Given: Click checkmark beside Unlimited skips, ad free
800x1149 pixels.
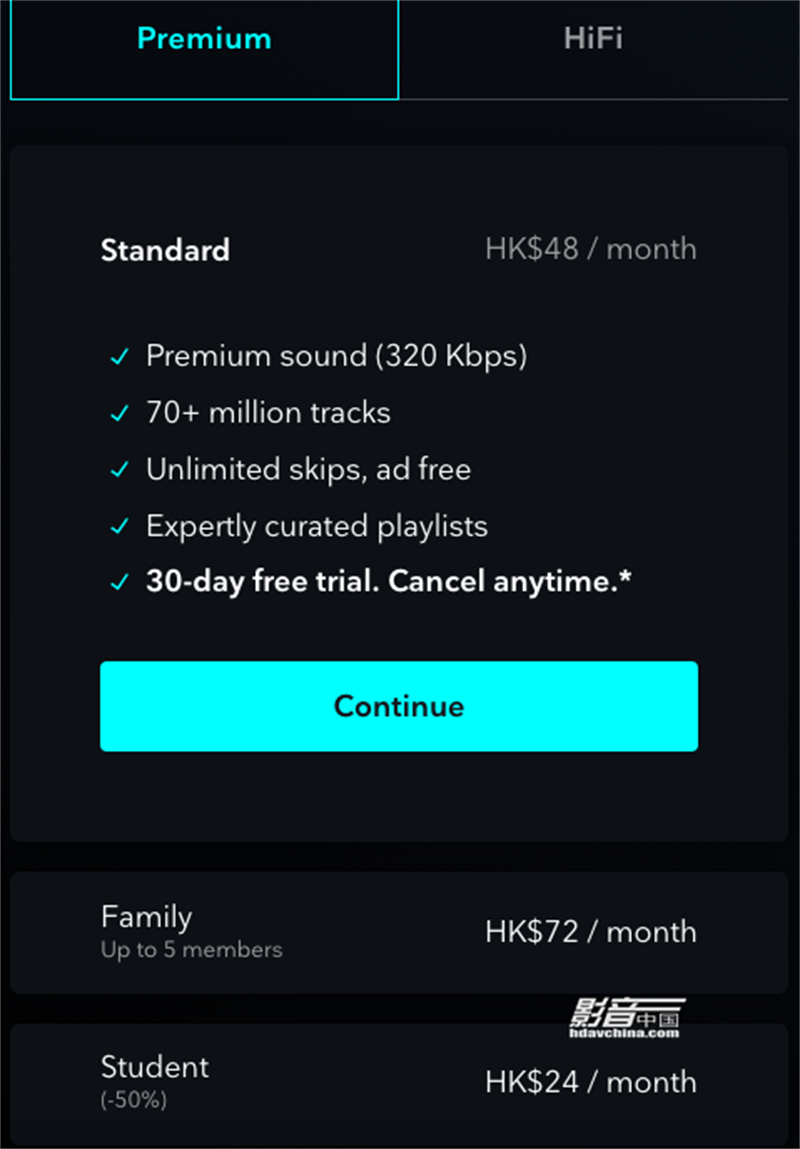Looking at the screenshot, I should pyautogui.click(x=119, y=470).
